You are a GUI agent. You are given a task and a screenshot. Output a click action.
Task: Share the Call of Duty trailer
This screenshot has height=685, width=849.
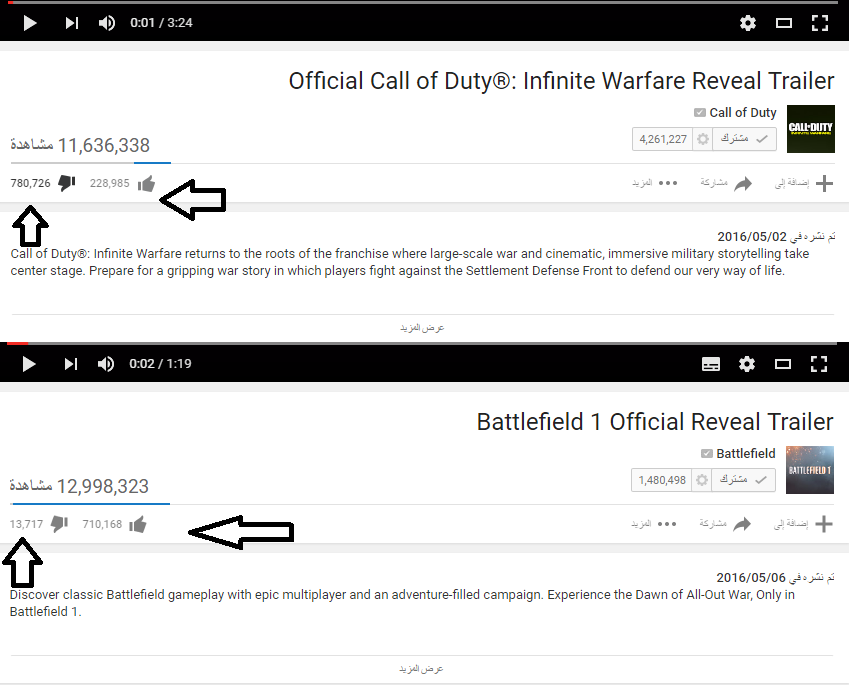tap(727, 183)
